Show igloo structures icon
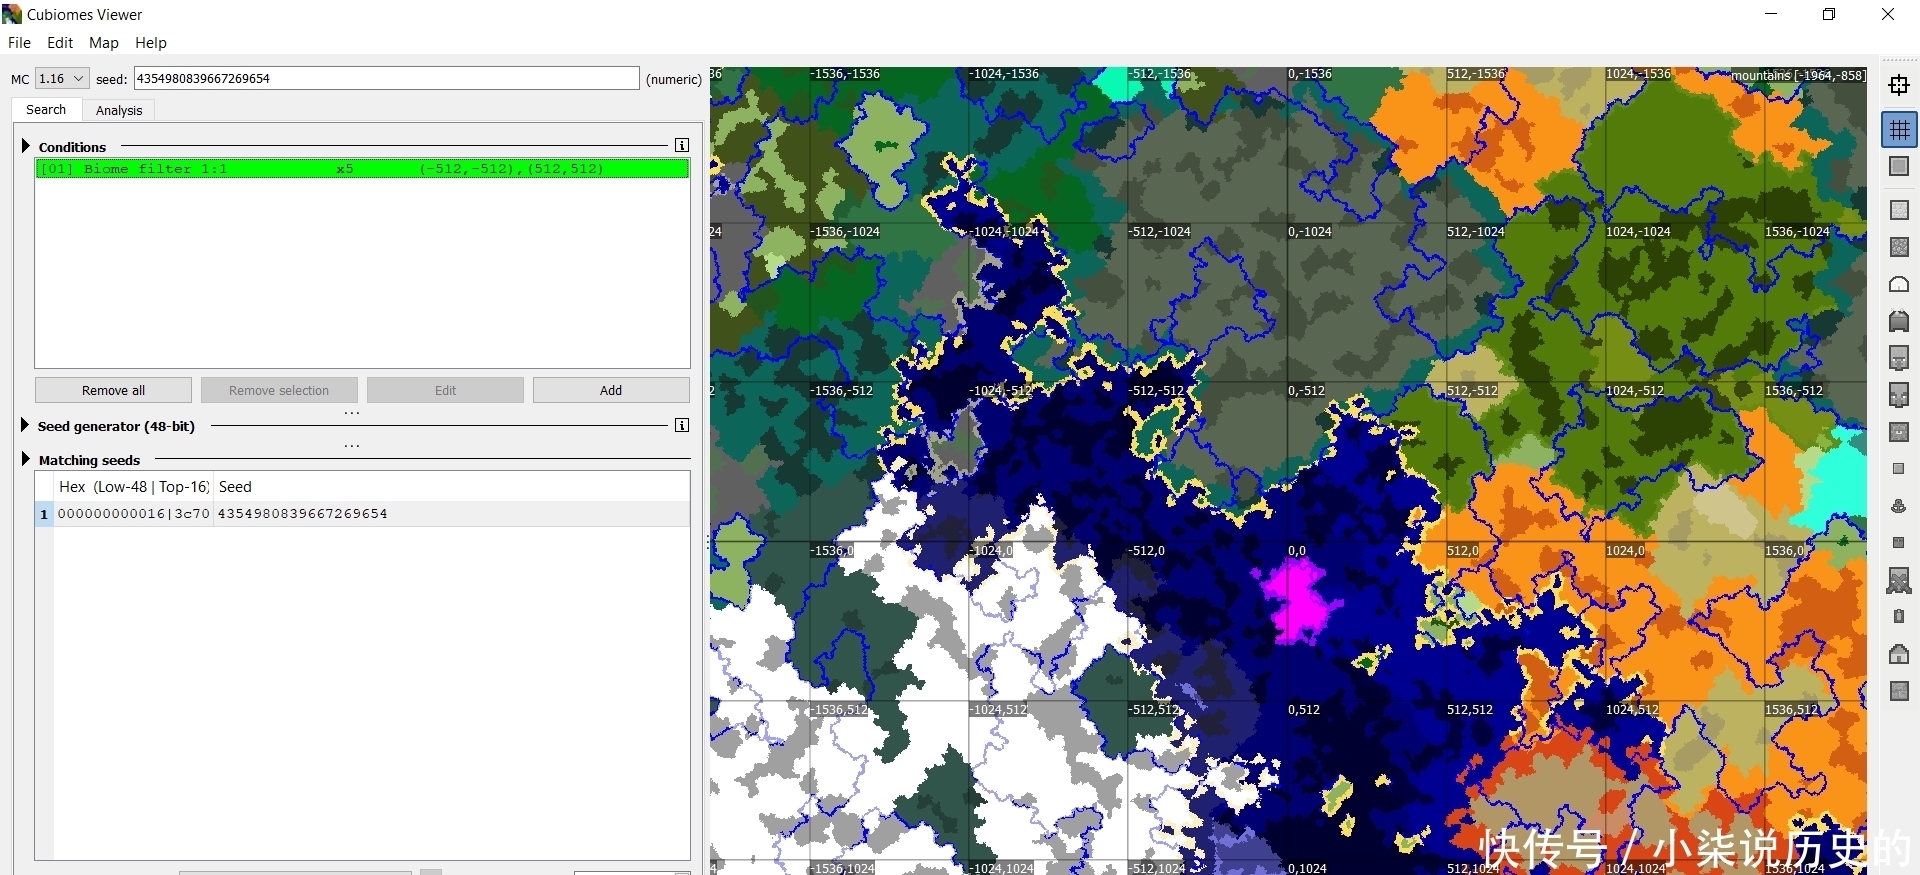Image resolution: width=1920 pixels, height=875 pixels. tap(1899, 285)
